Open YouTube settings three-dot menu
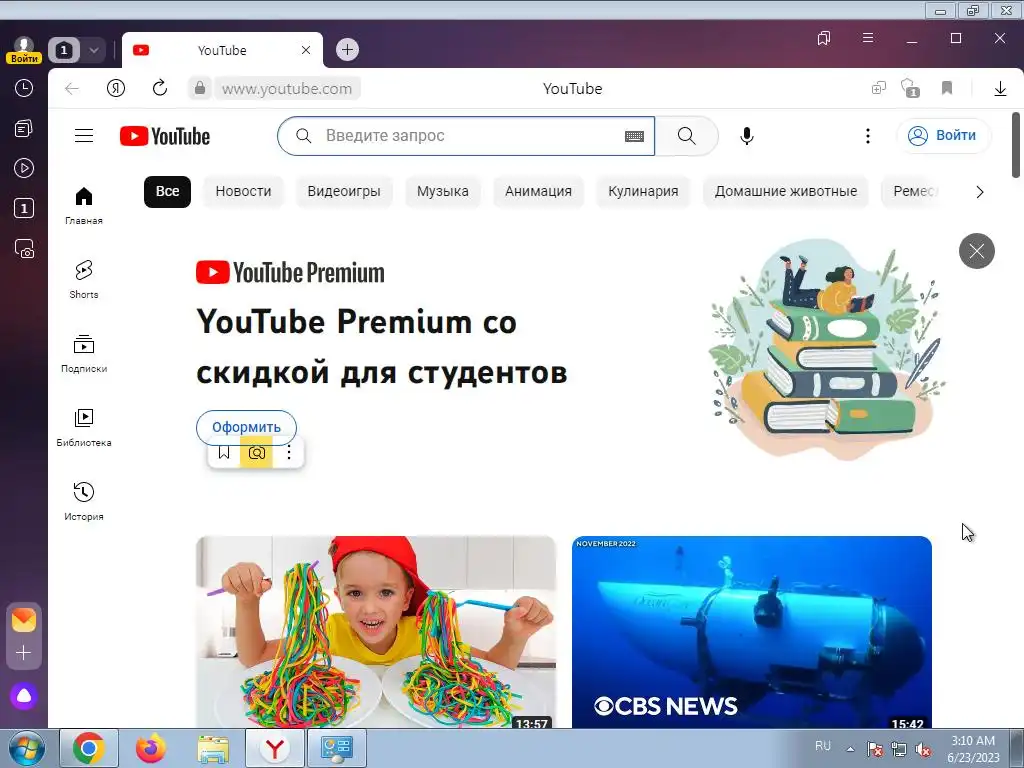Image resolution: width=1024 pixels, height=768 pixels. tap(867, 136)
